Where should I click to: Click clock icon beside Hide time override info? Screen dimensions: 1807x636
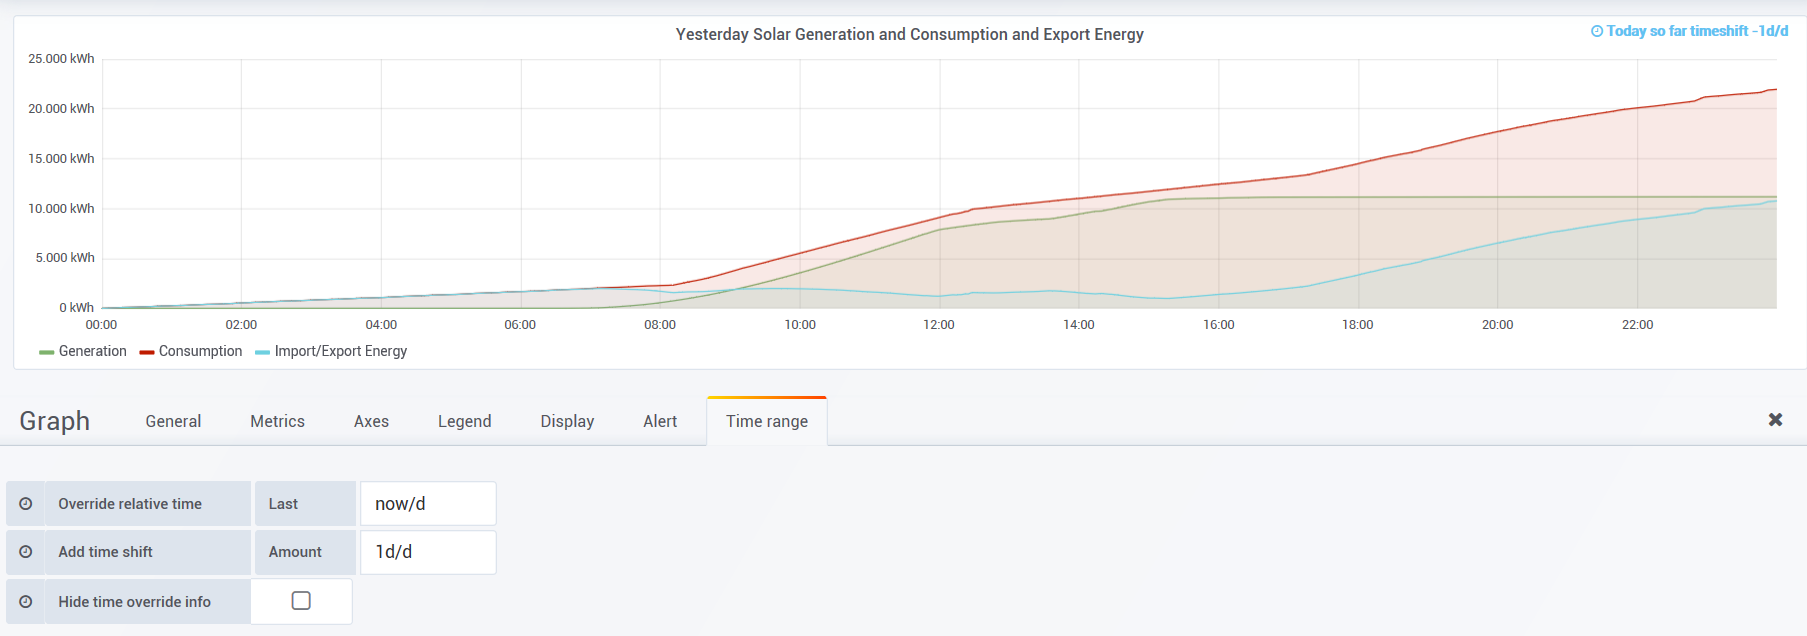26,602
